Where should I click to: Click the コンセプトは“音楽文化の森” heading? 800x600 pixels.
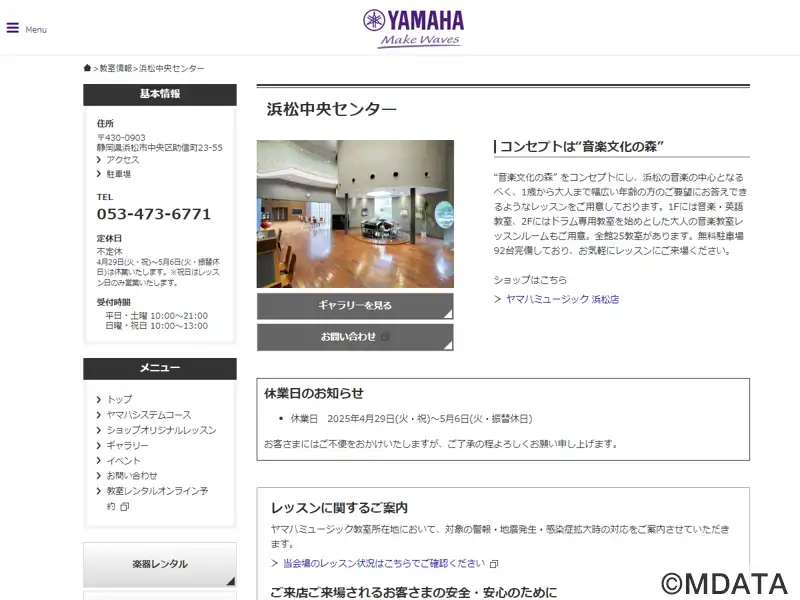tap(582, 147)
